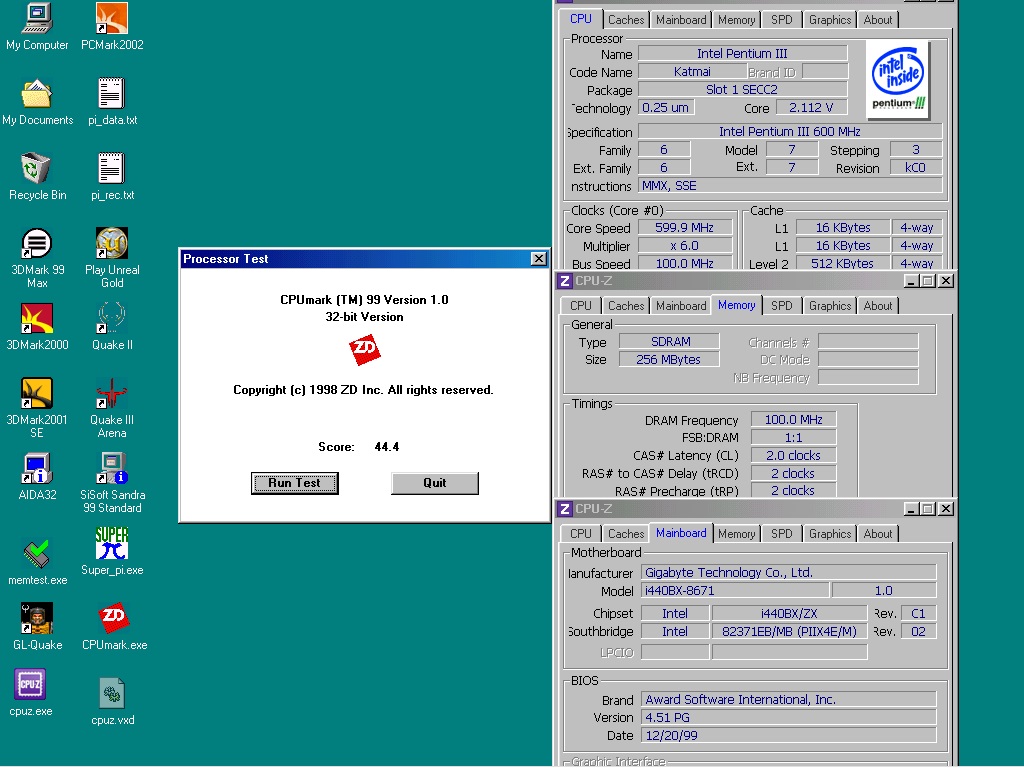Click the Instructions field MMX, SSE
This screenshot has width=1024, height=768.
[x=790, y=186]
